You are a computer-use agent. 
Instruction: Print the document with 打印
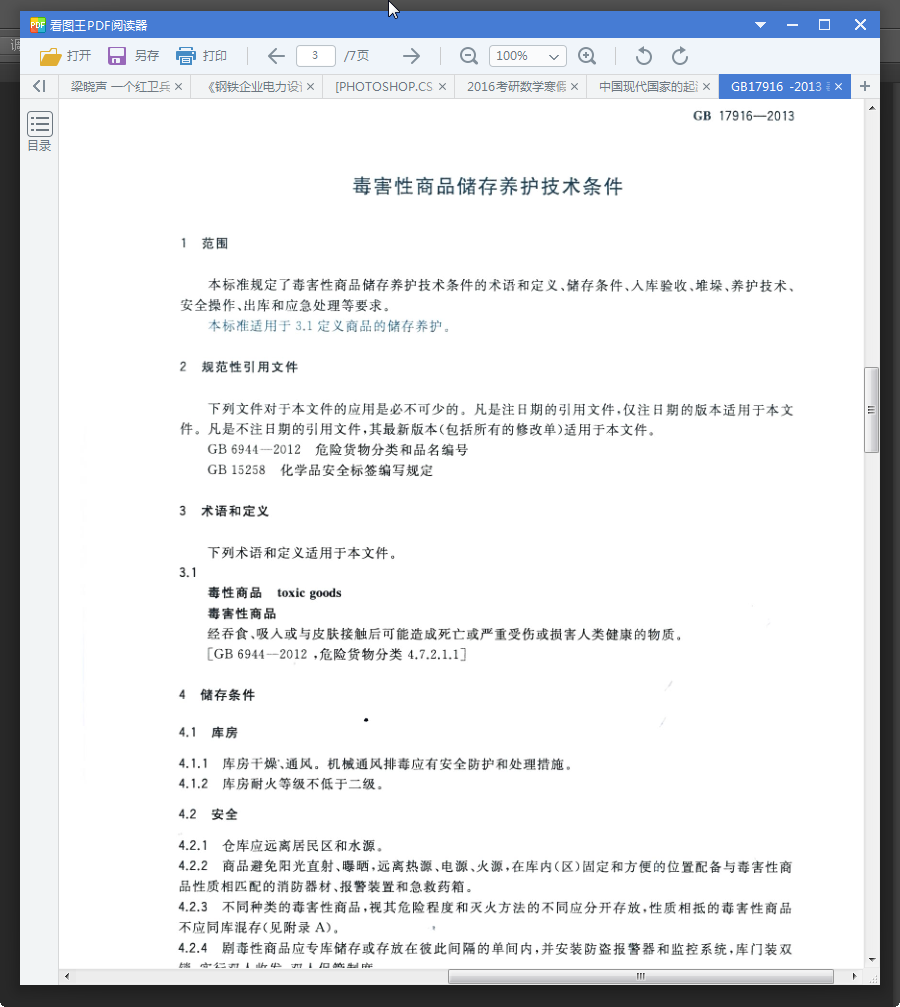pyautogui.click(x=201, y=56)
